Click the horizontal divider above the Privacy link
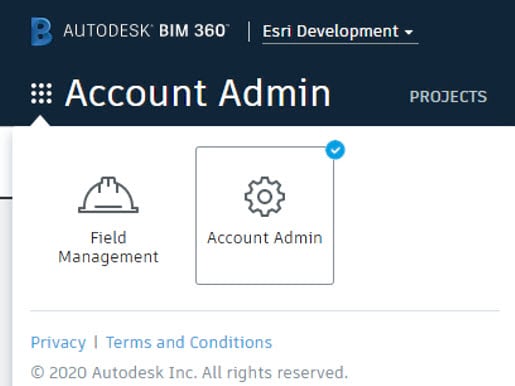The image size is (515, 386). 265,311
